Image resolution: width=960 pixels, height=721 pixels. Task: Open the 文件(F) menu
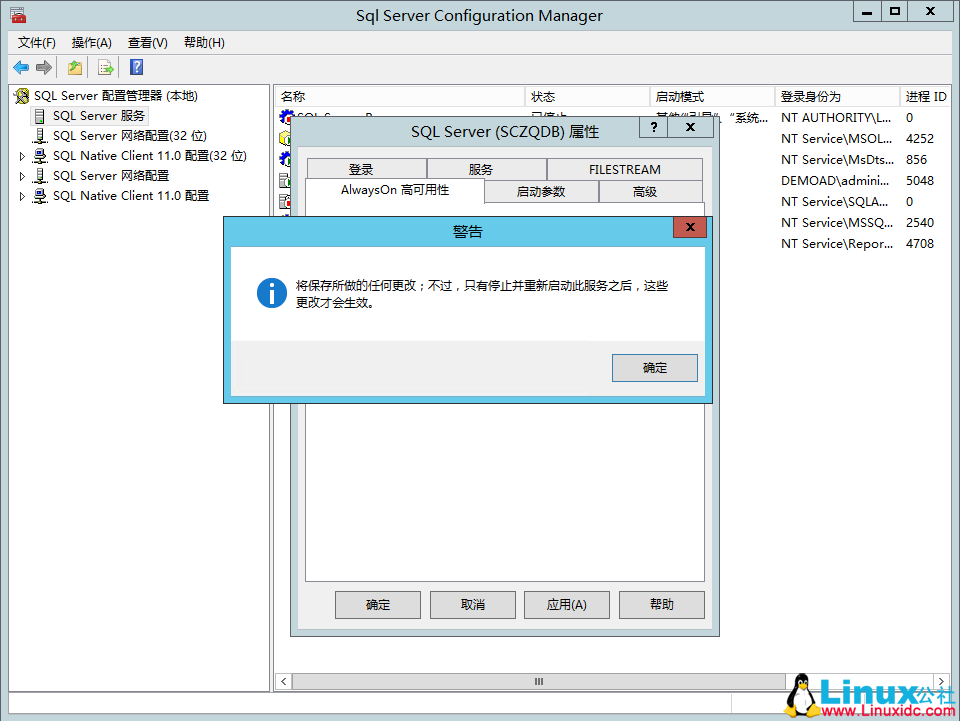click(x=35, y=42)
